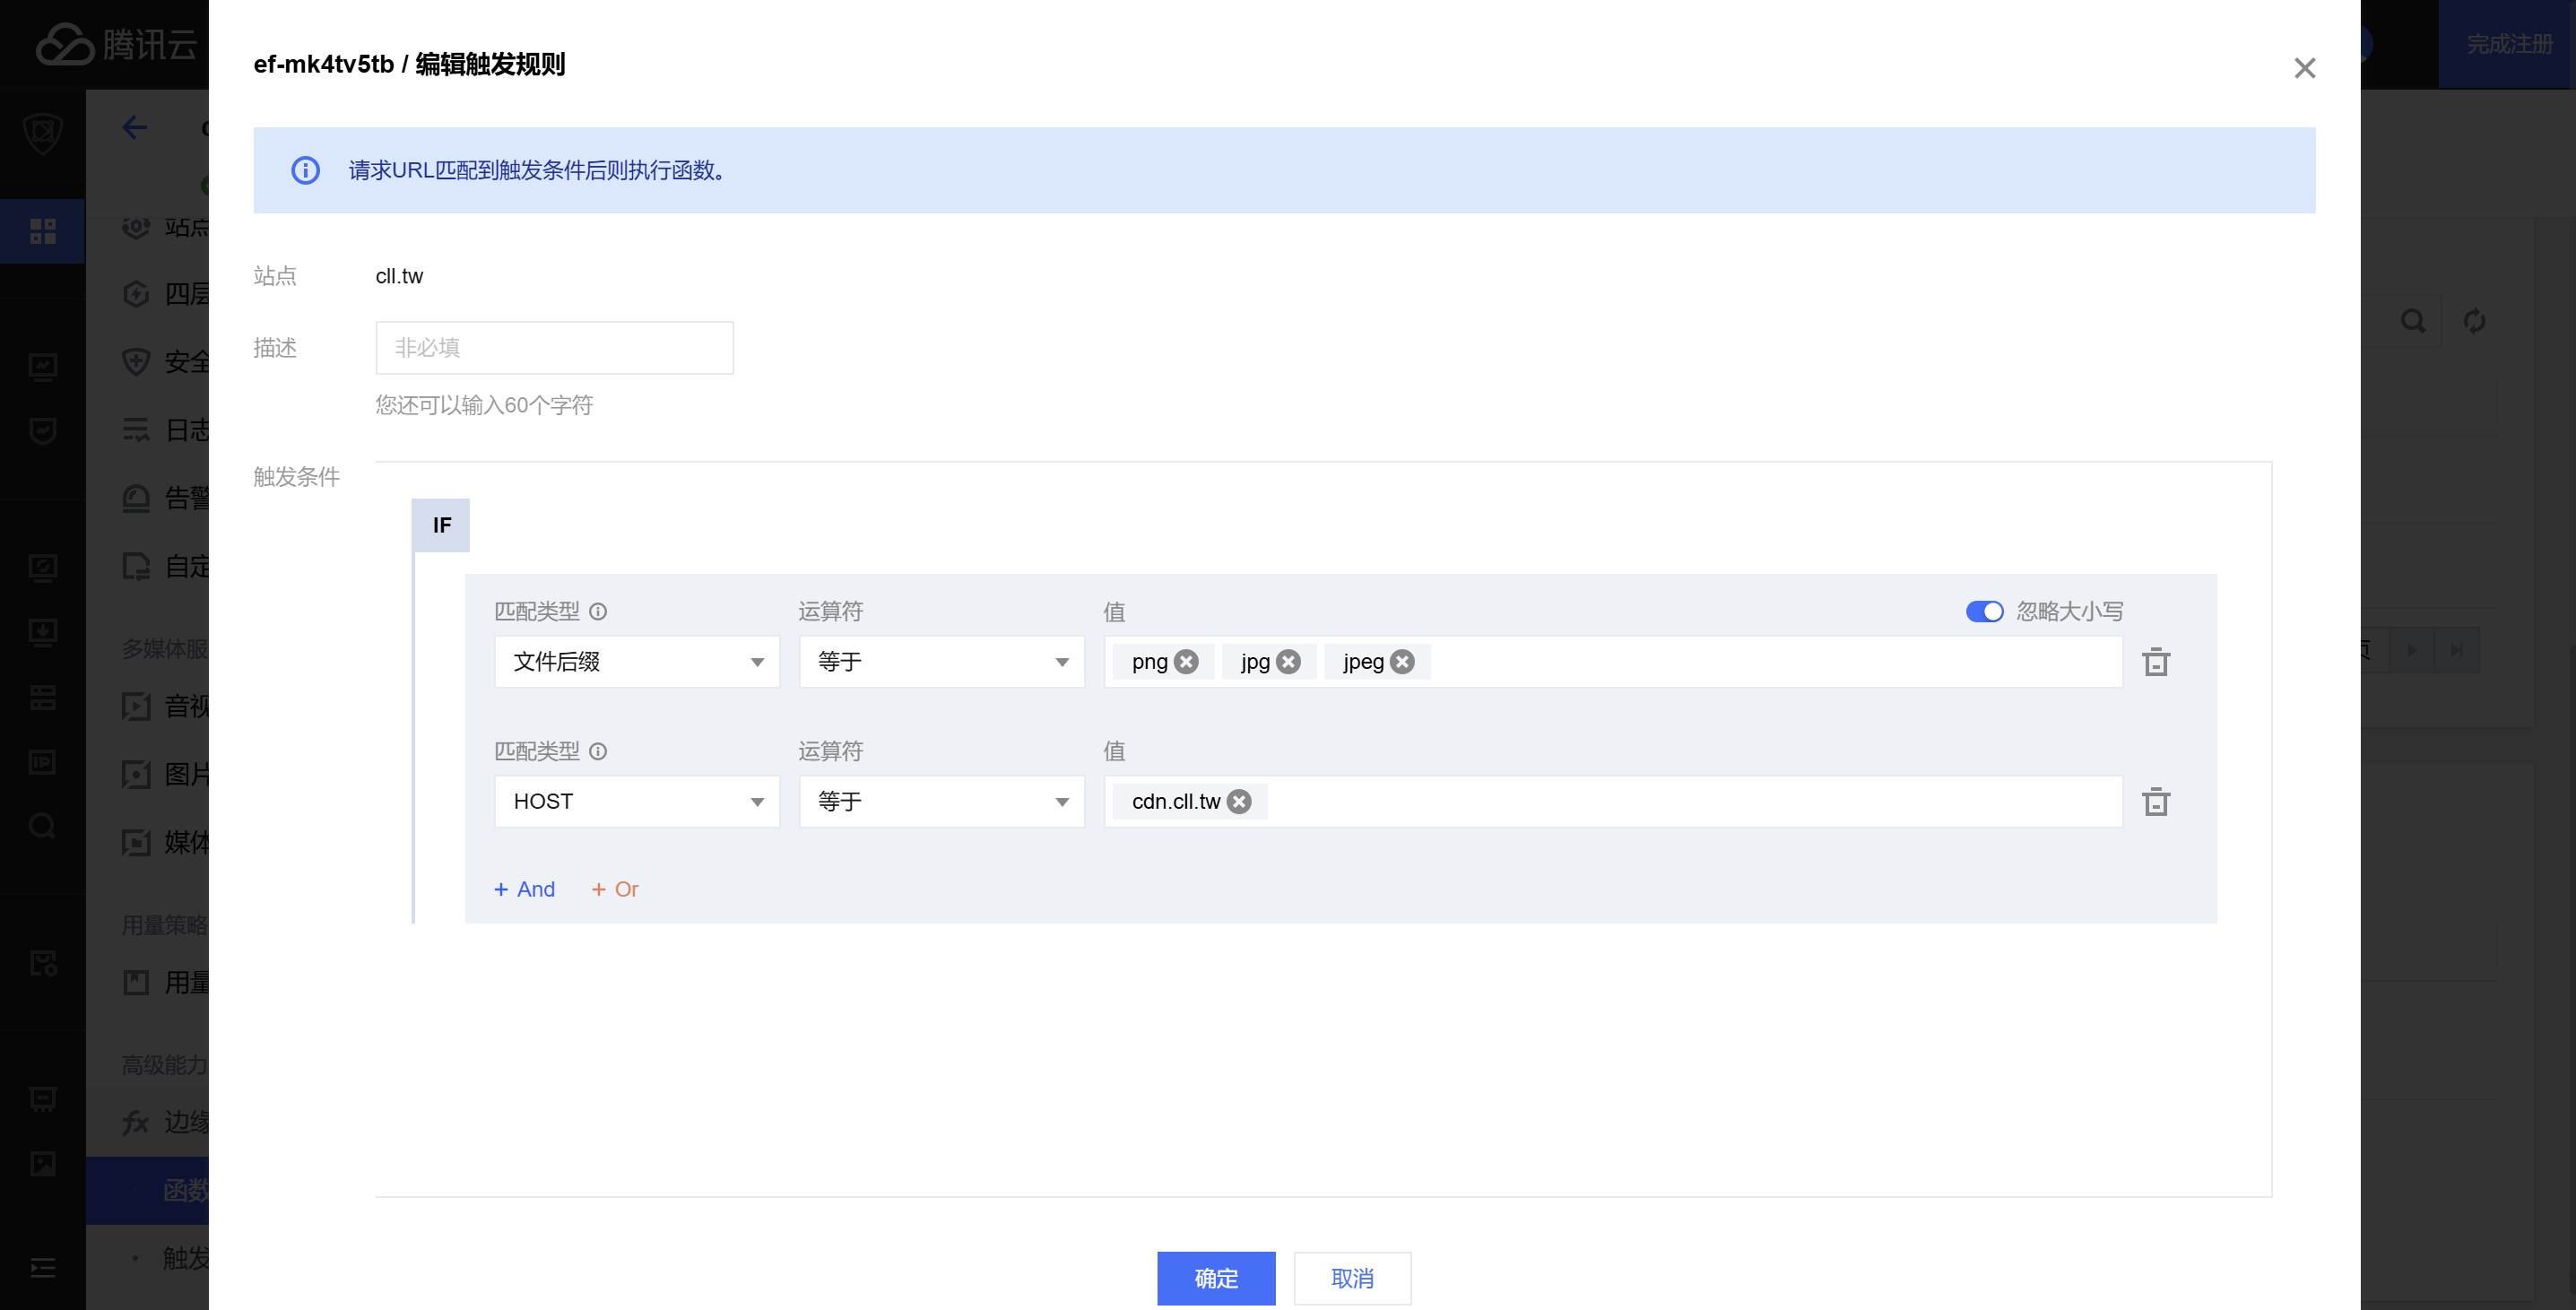Remove the cdn.cll.tw host tag
This screenshot has height=1310, width=2576.
click(1239, 802)
